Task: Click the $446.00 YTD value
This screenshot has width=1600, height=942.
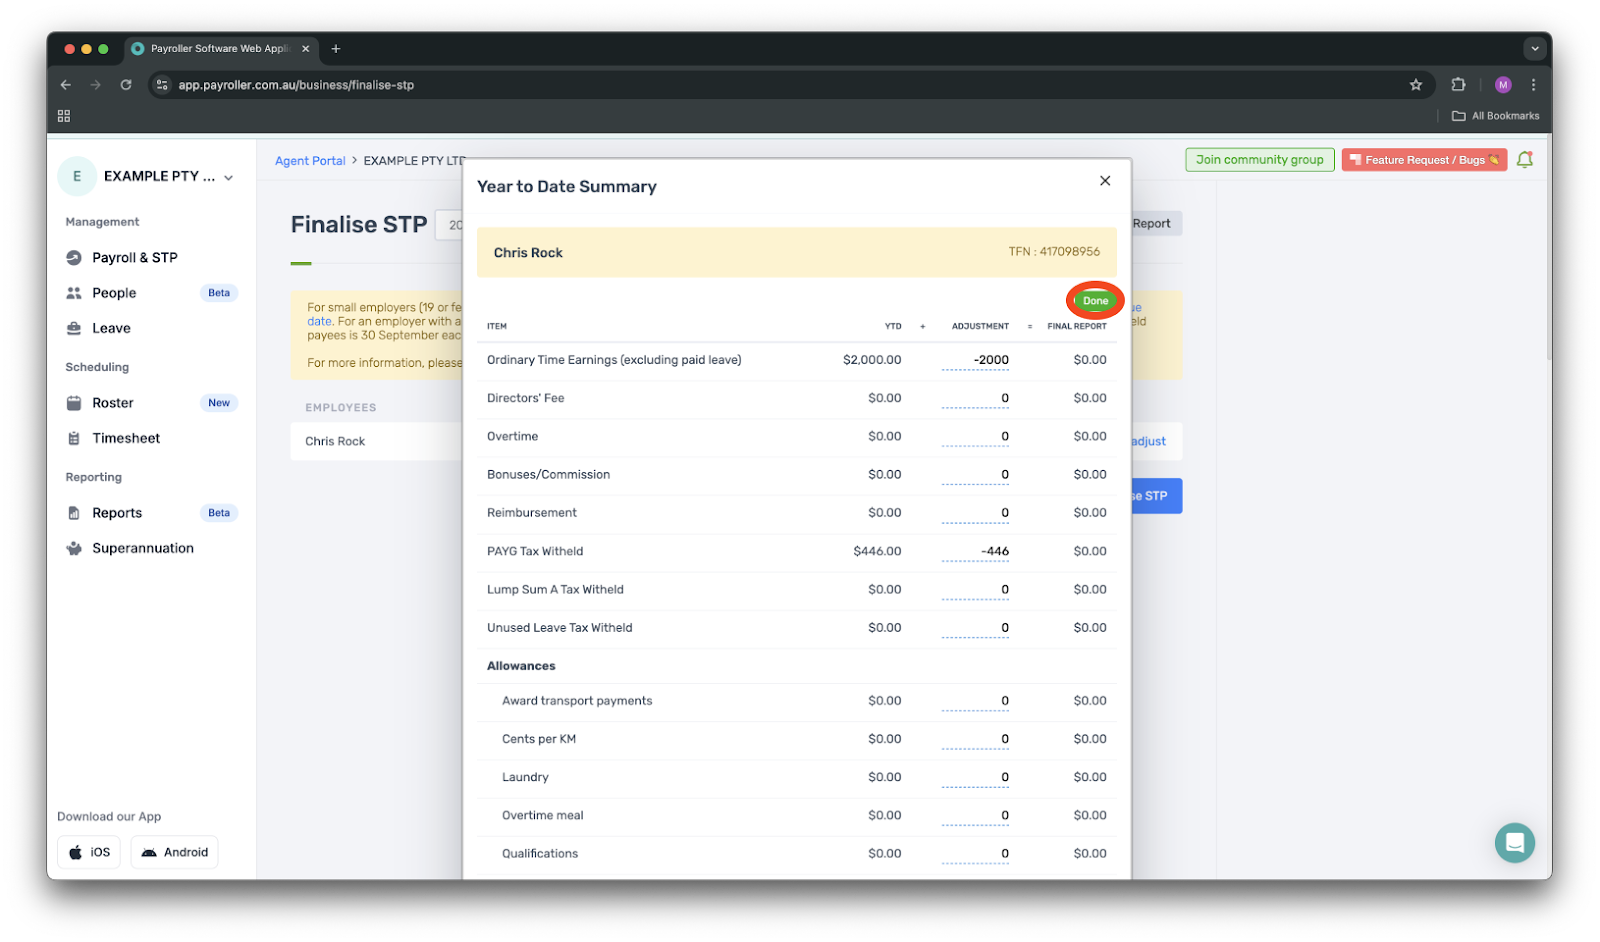Action: coord(877,551)
